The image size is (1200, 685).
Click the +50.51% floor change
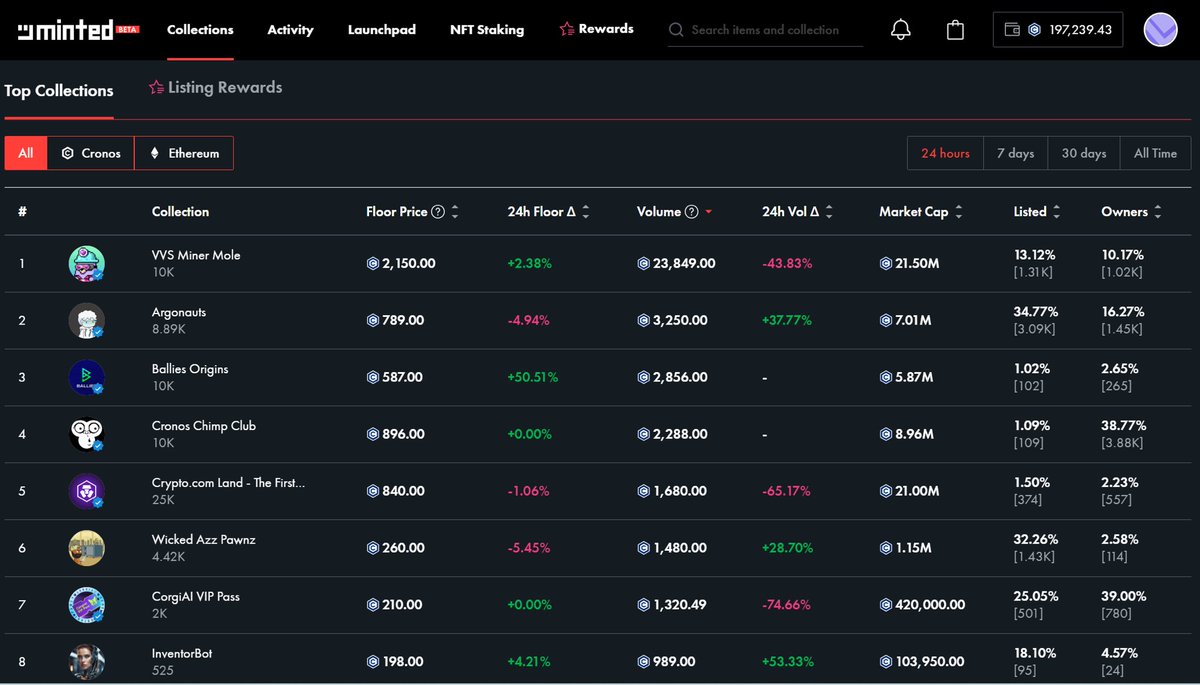click(533, 378)
